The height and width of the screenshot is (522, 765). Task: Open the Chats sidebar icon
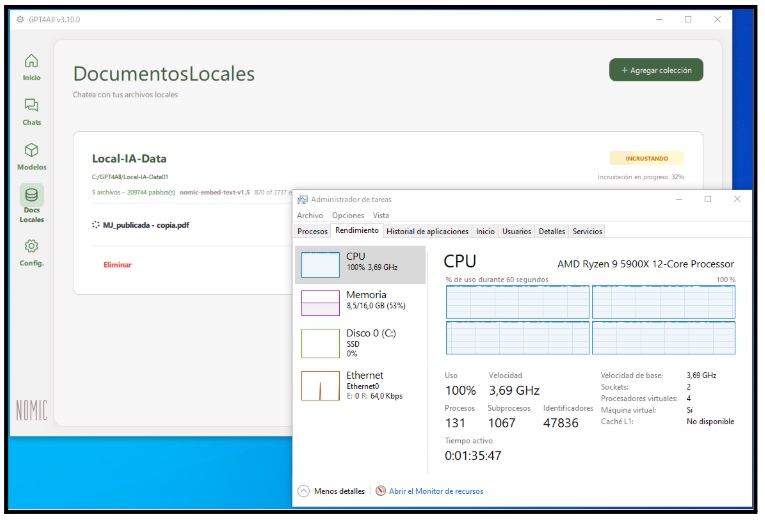pos(32,105)
